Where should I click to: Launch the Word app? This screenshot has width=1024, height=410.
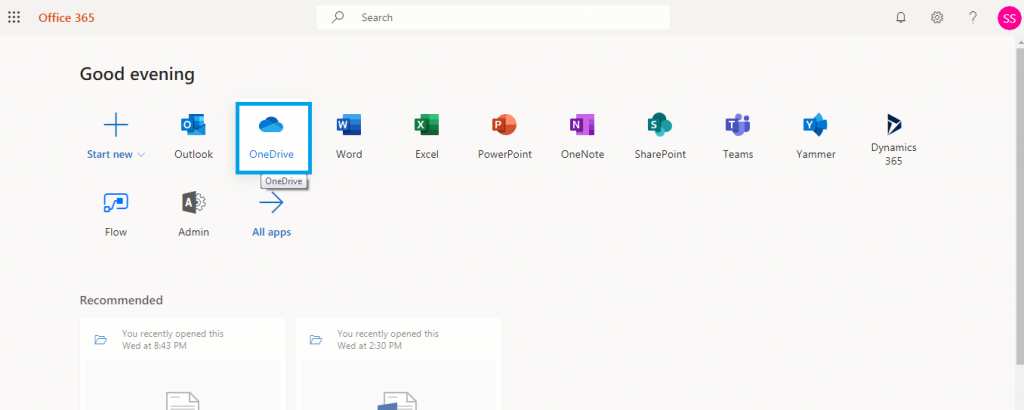click(349, 124)
